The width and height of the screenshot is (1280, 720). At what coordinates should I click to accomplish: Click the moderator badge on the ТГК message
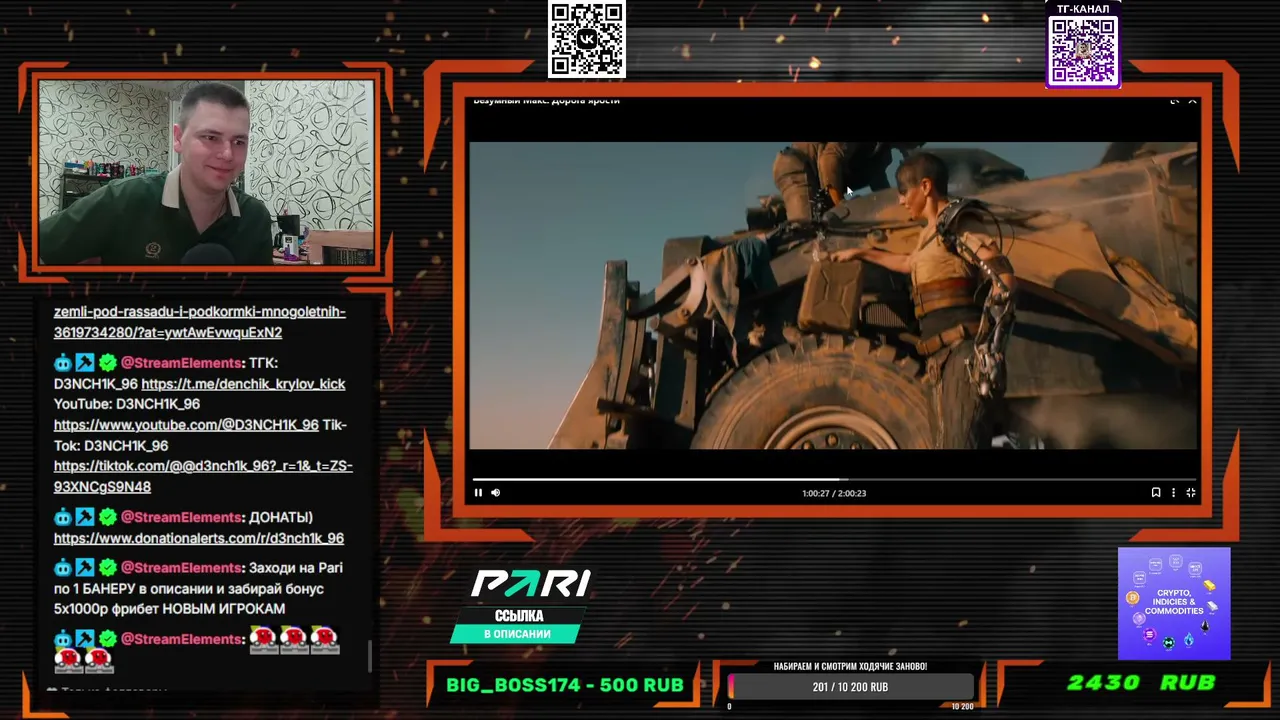coord(85,363)
